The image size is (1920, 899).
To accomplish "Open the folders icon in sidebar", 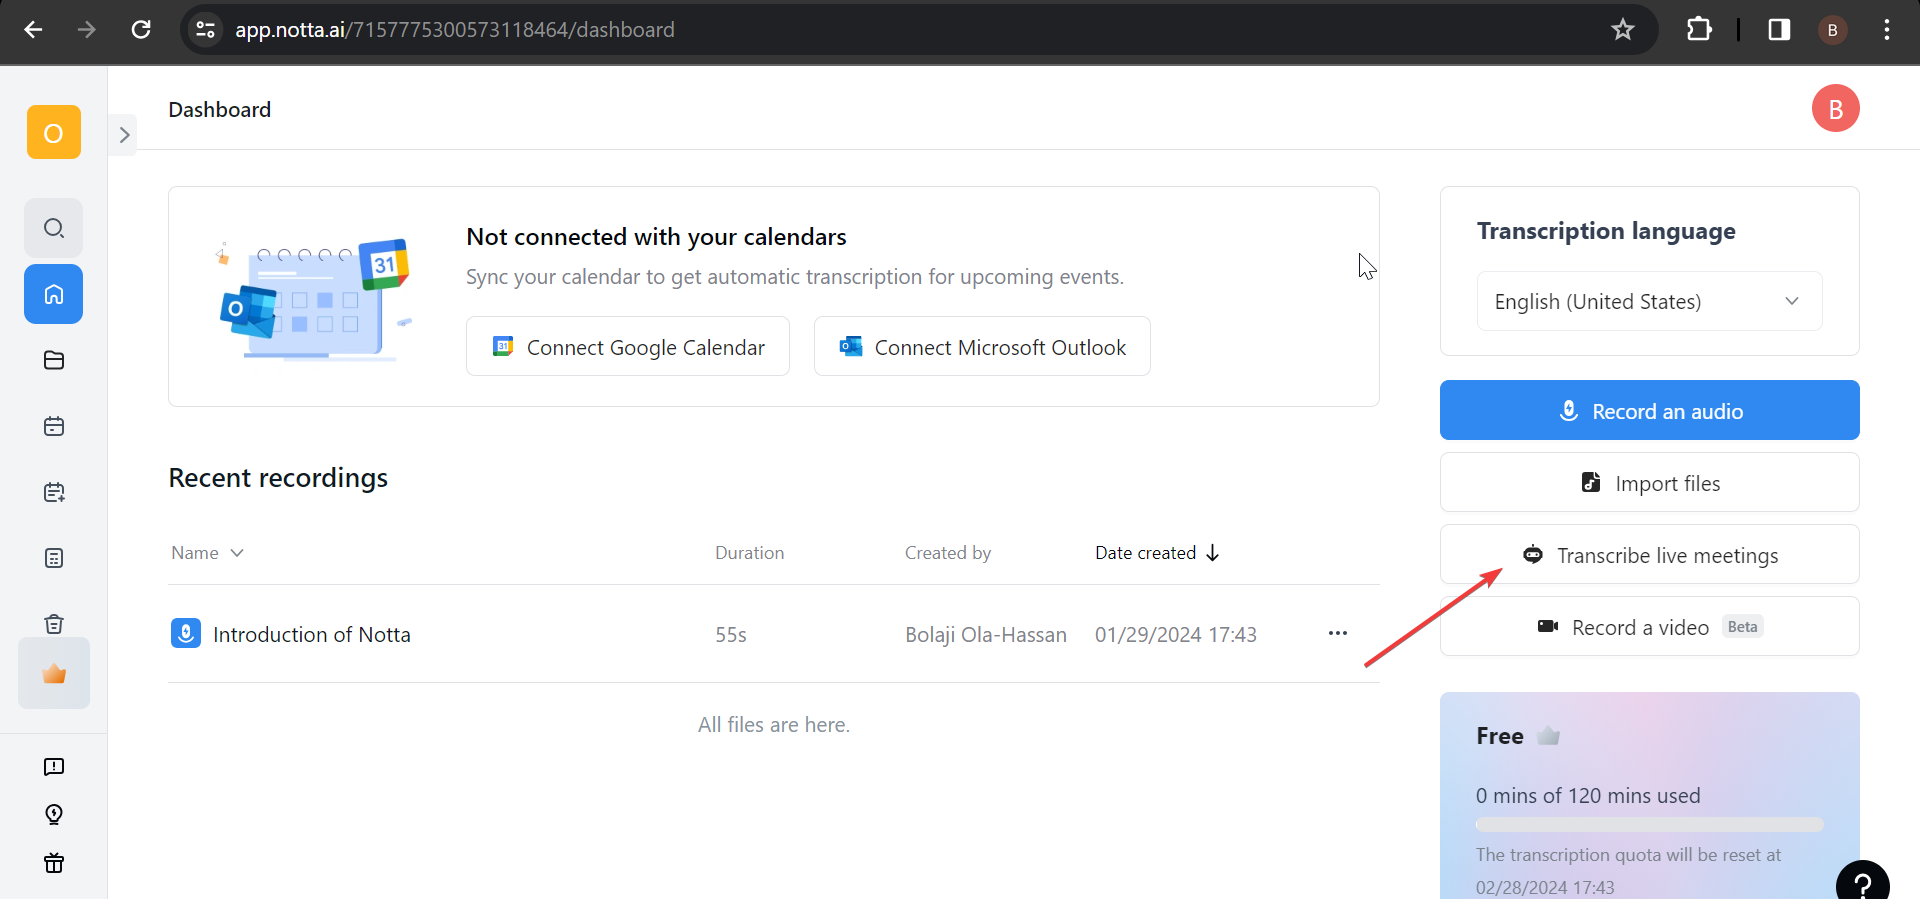I will click(54, 360).
